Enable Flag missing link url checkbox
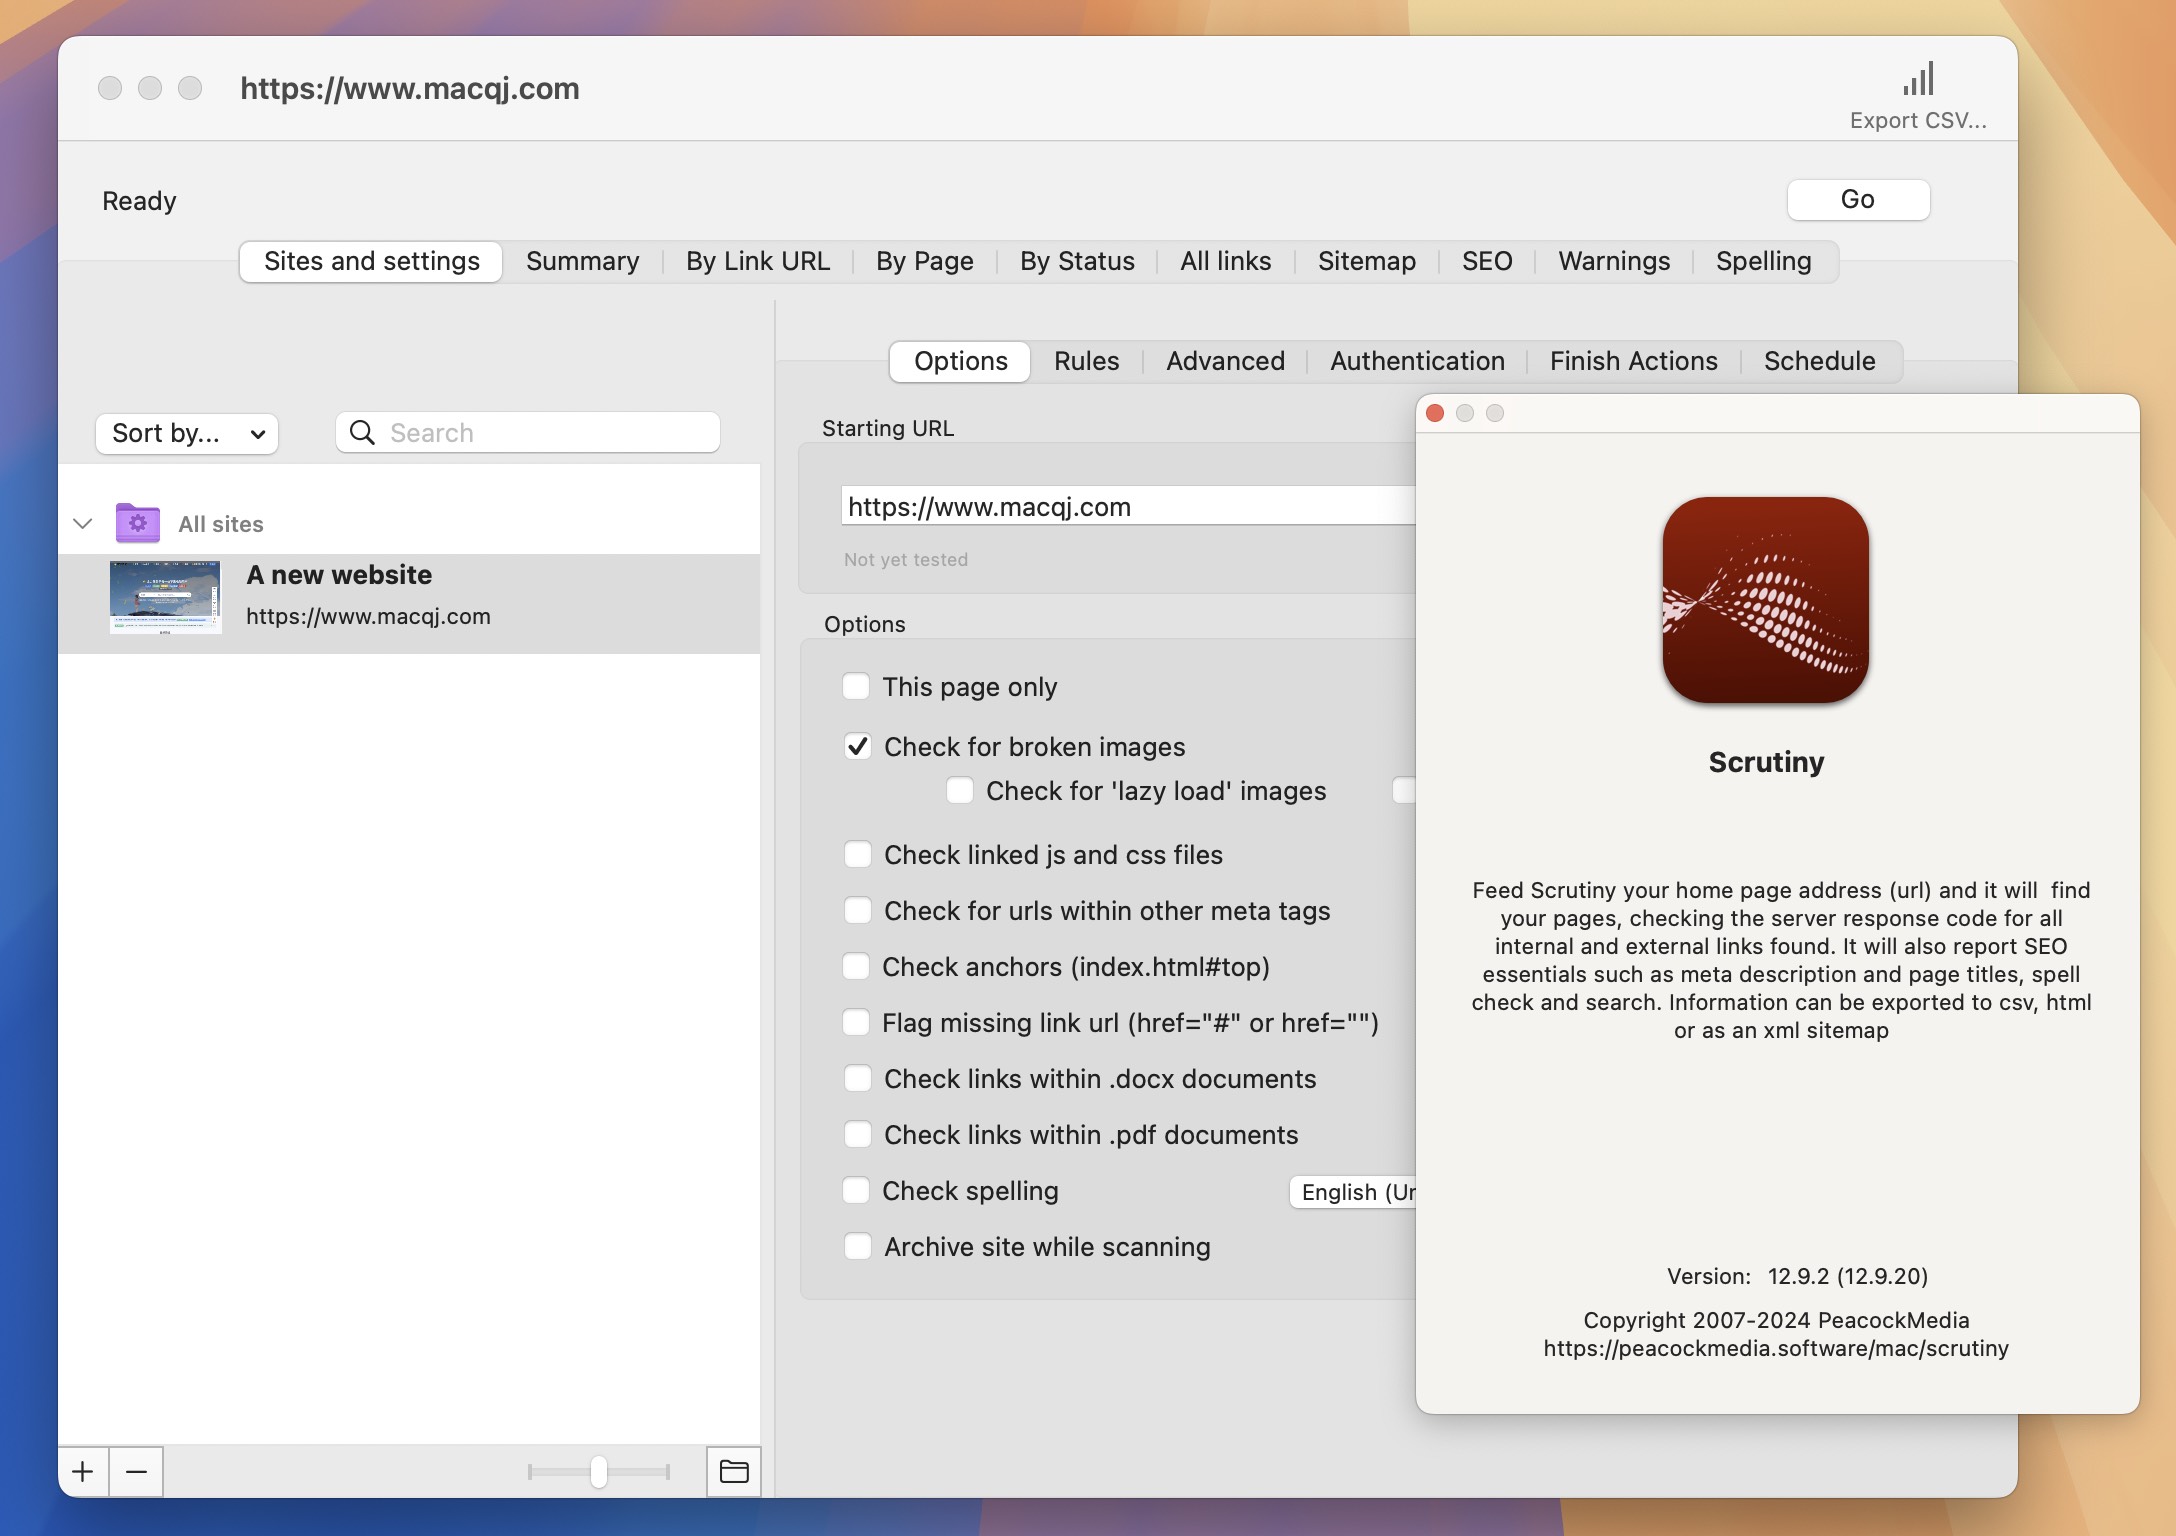Image resolution: width=2176 pixels, height=1536 pixels. coord(856,1022)
